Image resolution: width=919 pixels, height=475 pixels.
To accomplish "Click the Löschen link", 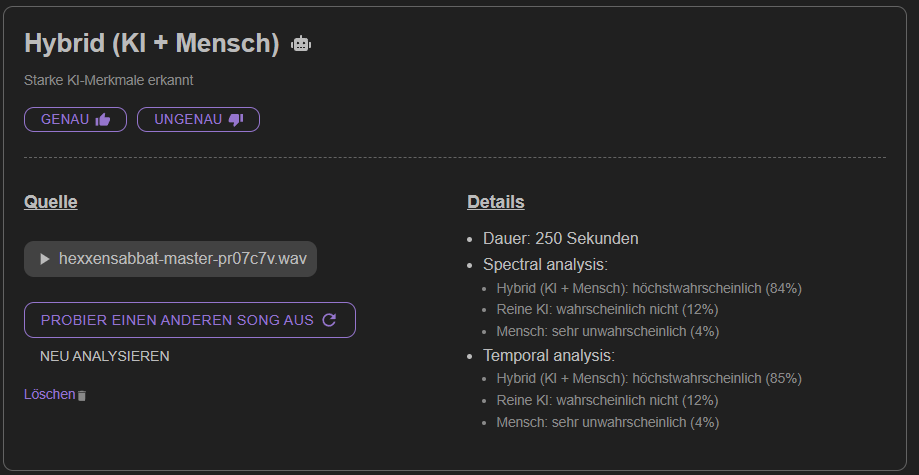I will (49, 395).
